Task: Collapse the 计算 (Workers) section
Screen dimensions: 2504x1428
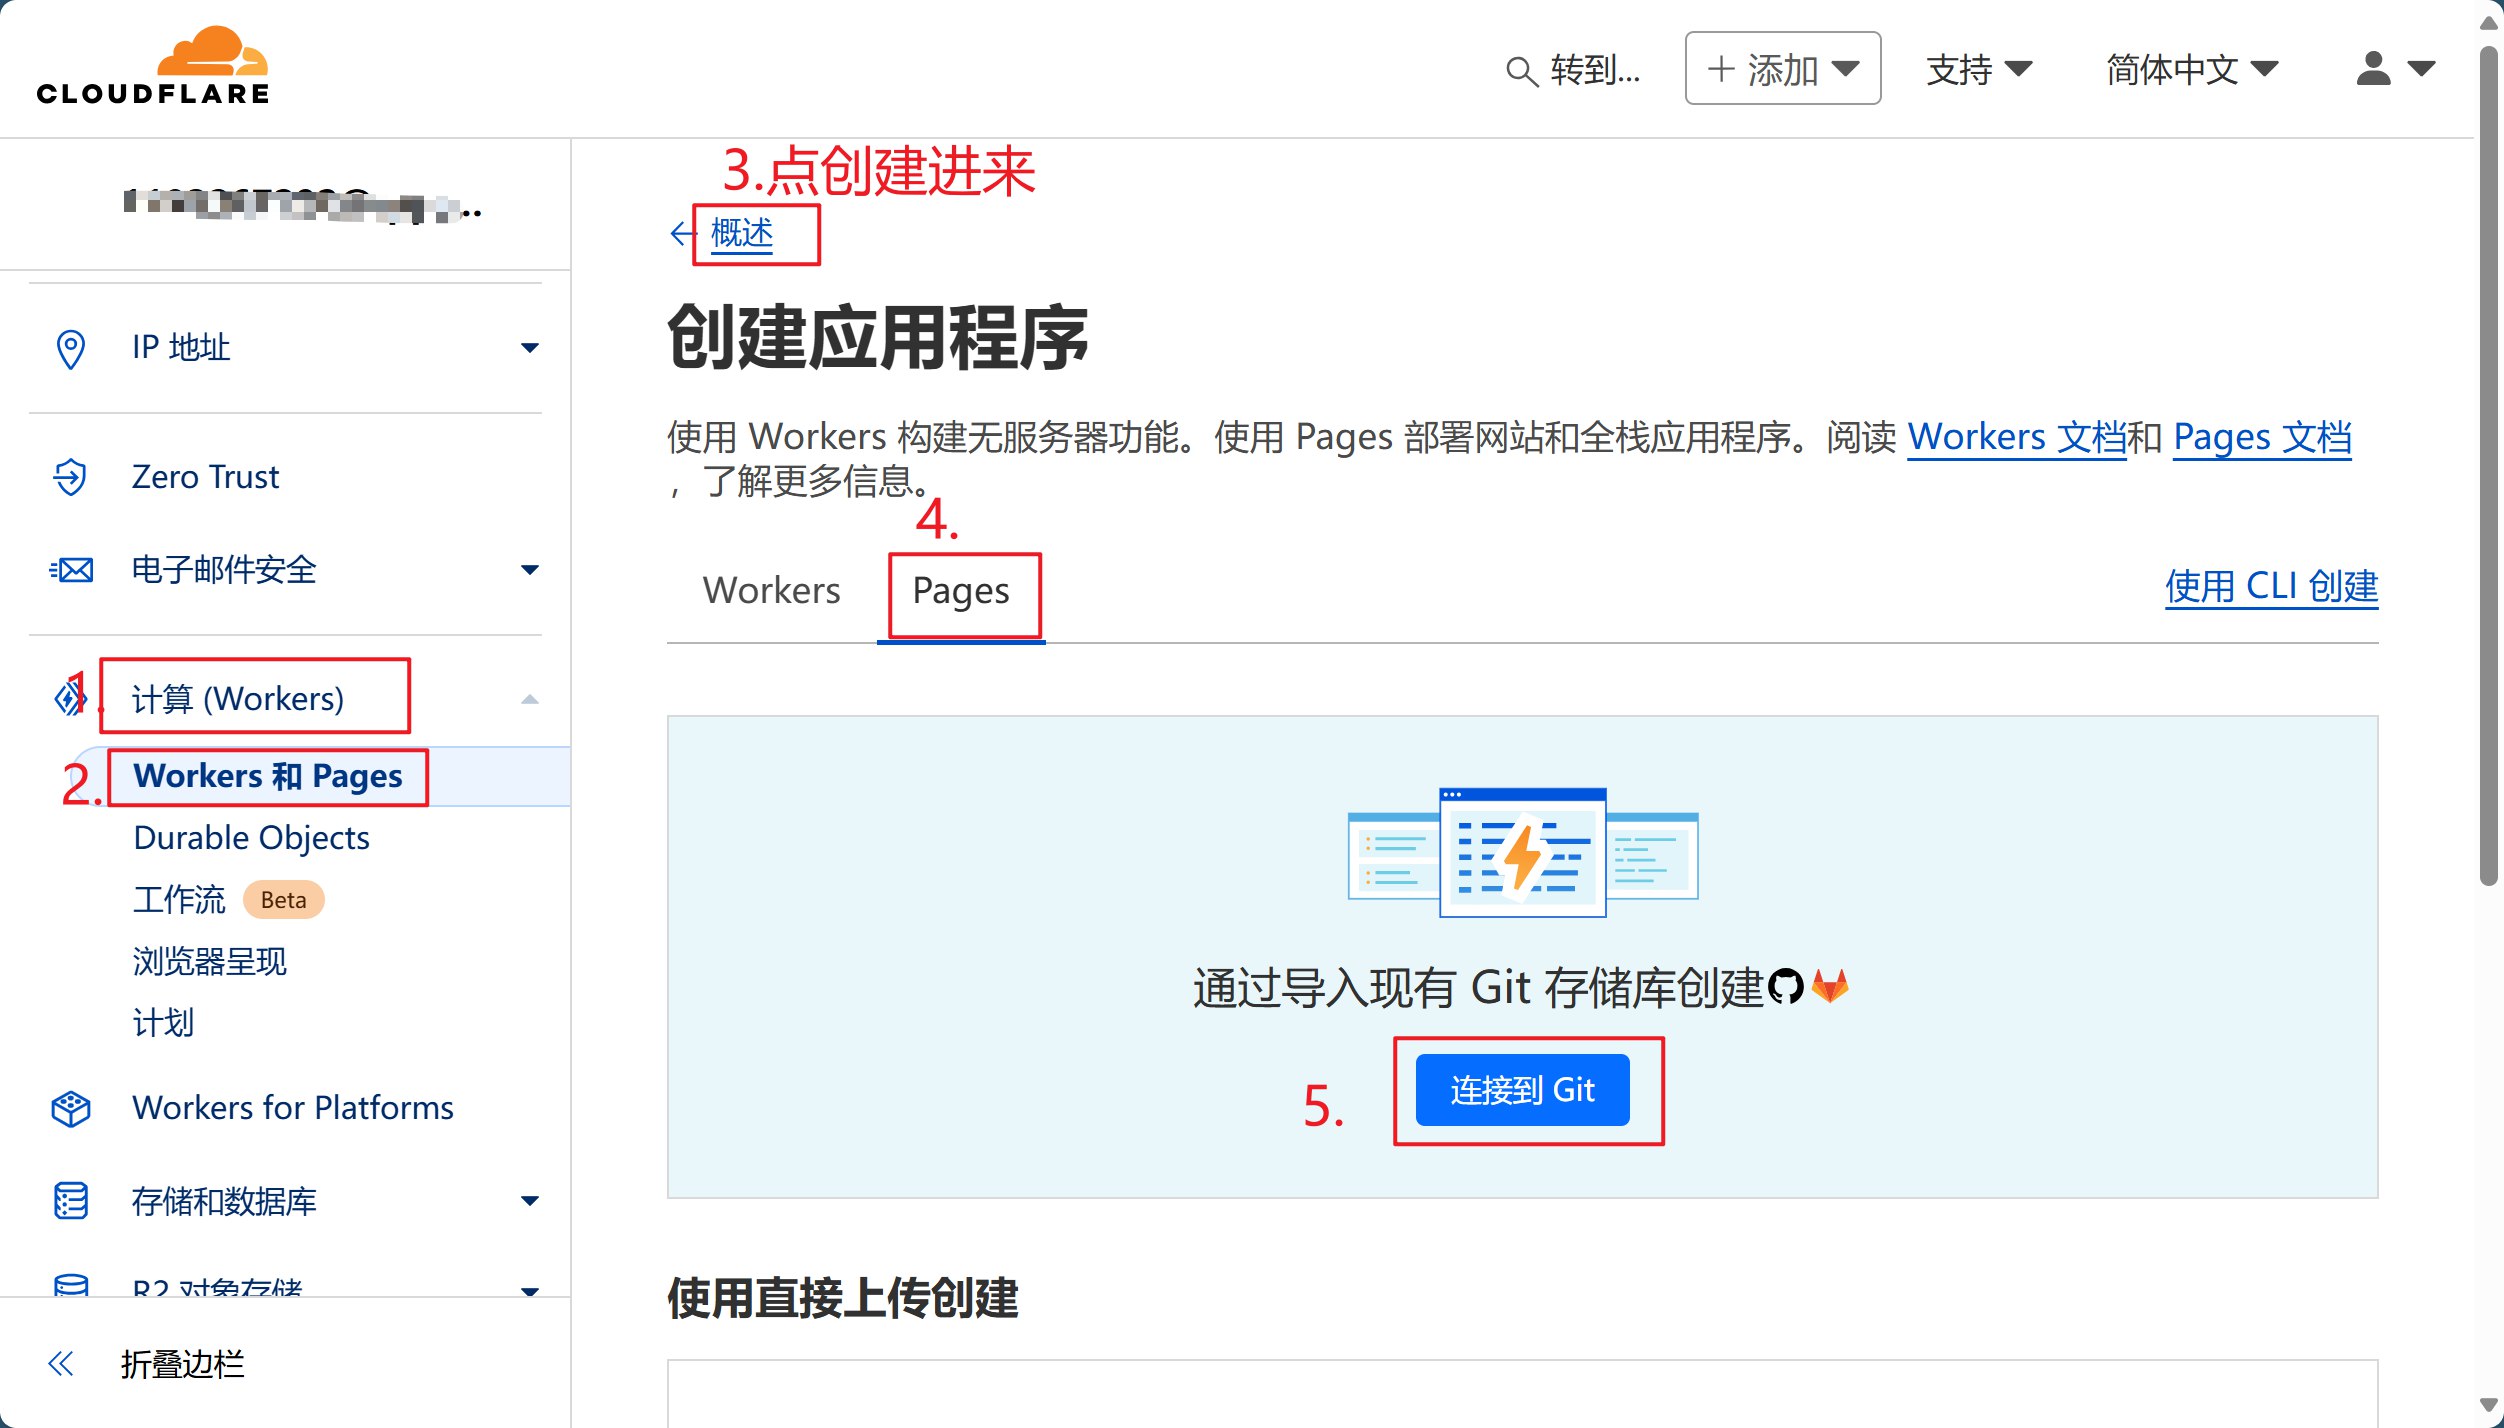Action: click(530, 699)
